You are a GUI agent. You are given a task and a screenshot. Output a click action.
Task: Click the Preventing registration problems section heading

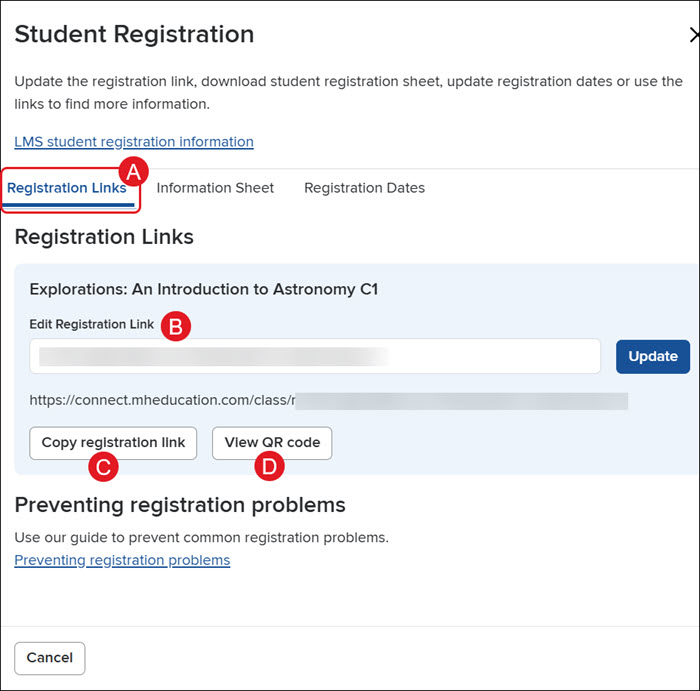click(180, 505)
